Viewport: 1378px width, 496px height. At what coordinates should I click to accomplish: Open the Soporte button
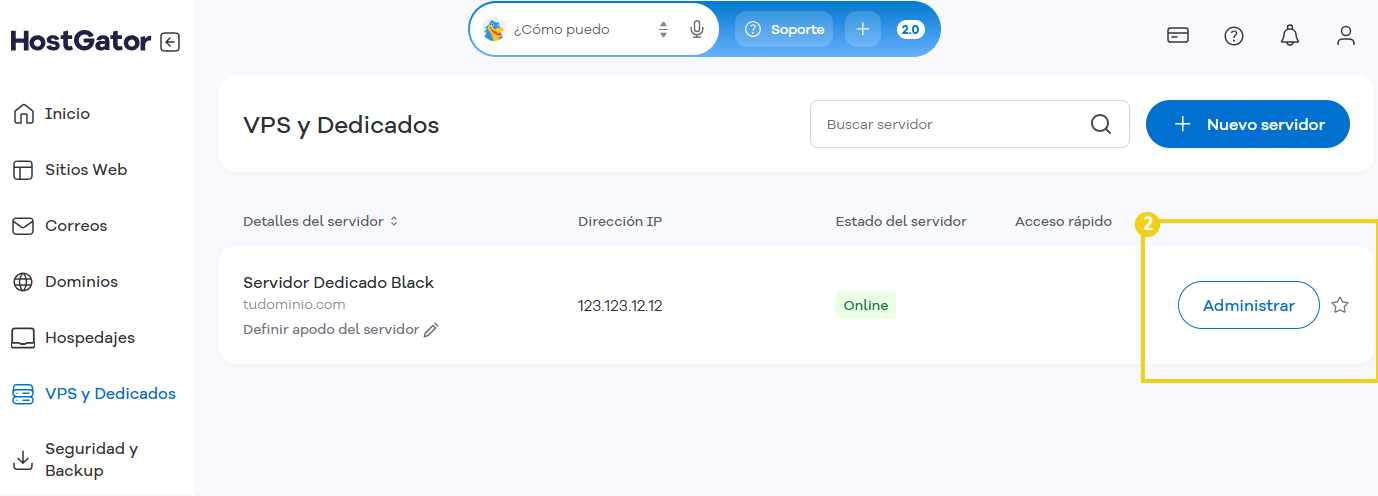click(784, 29)
